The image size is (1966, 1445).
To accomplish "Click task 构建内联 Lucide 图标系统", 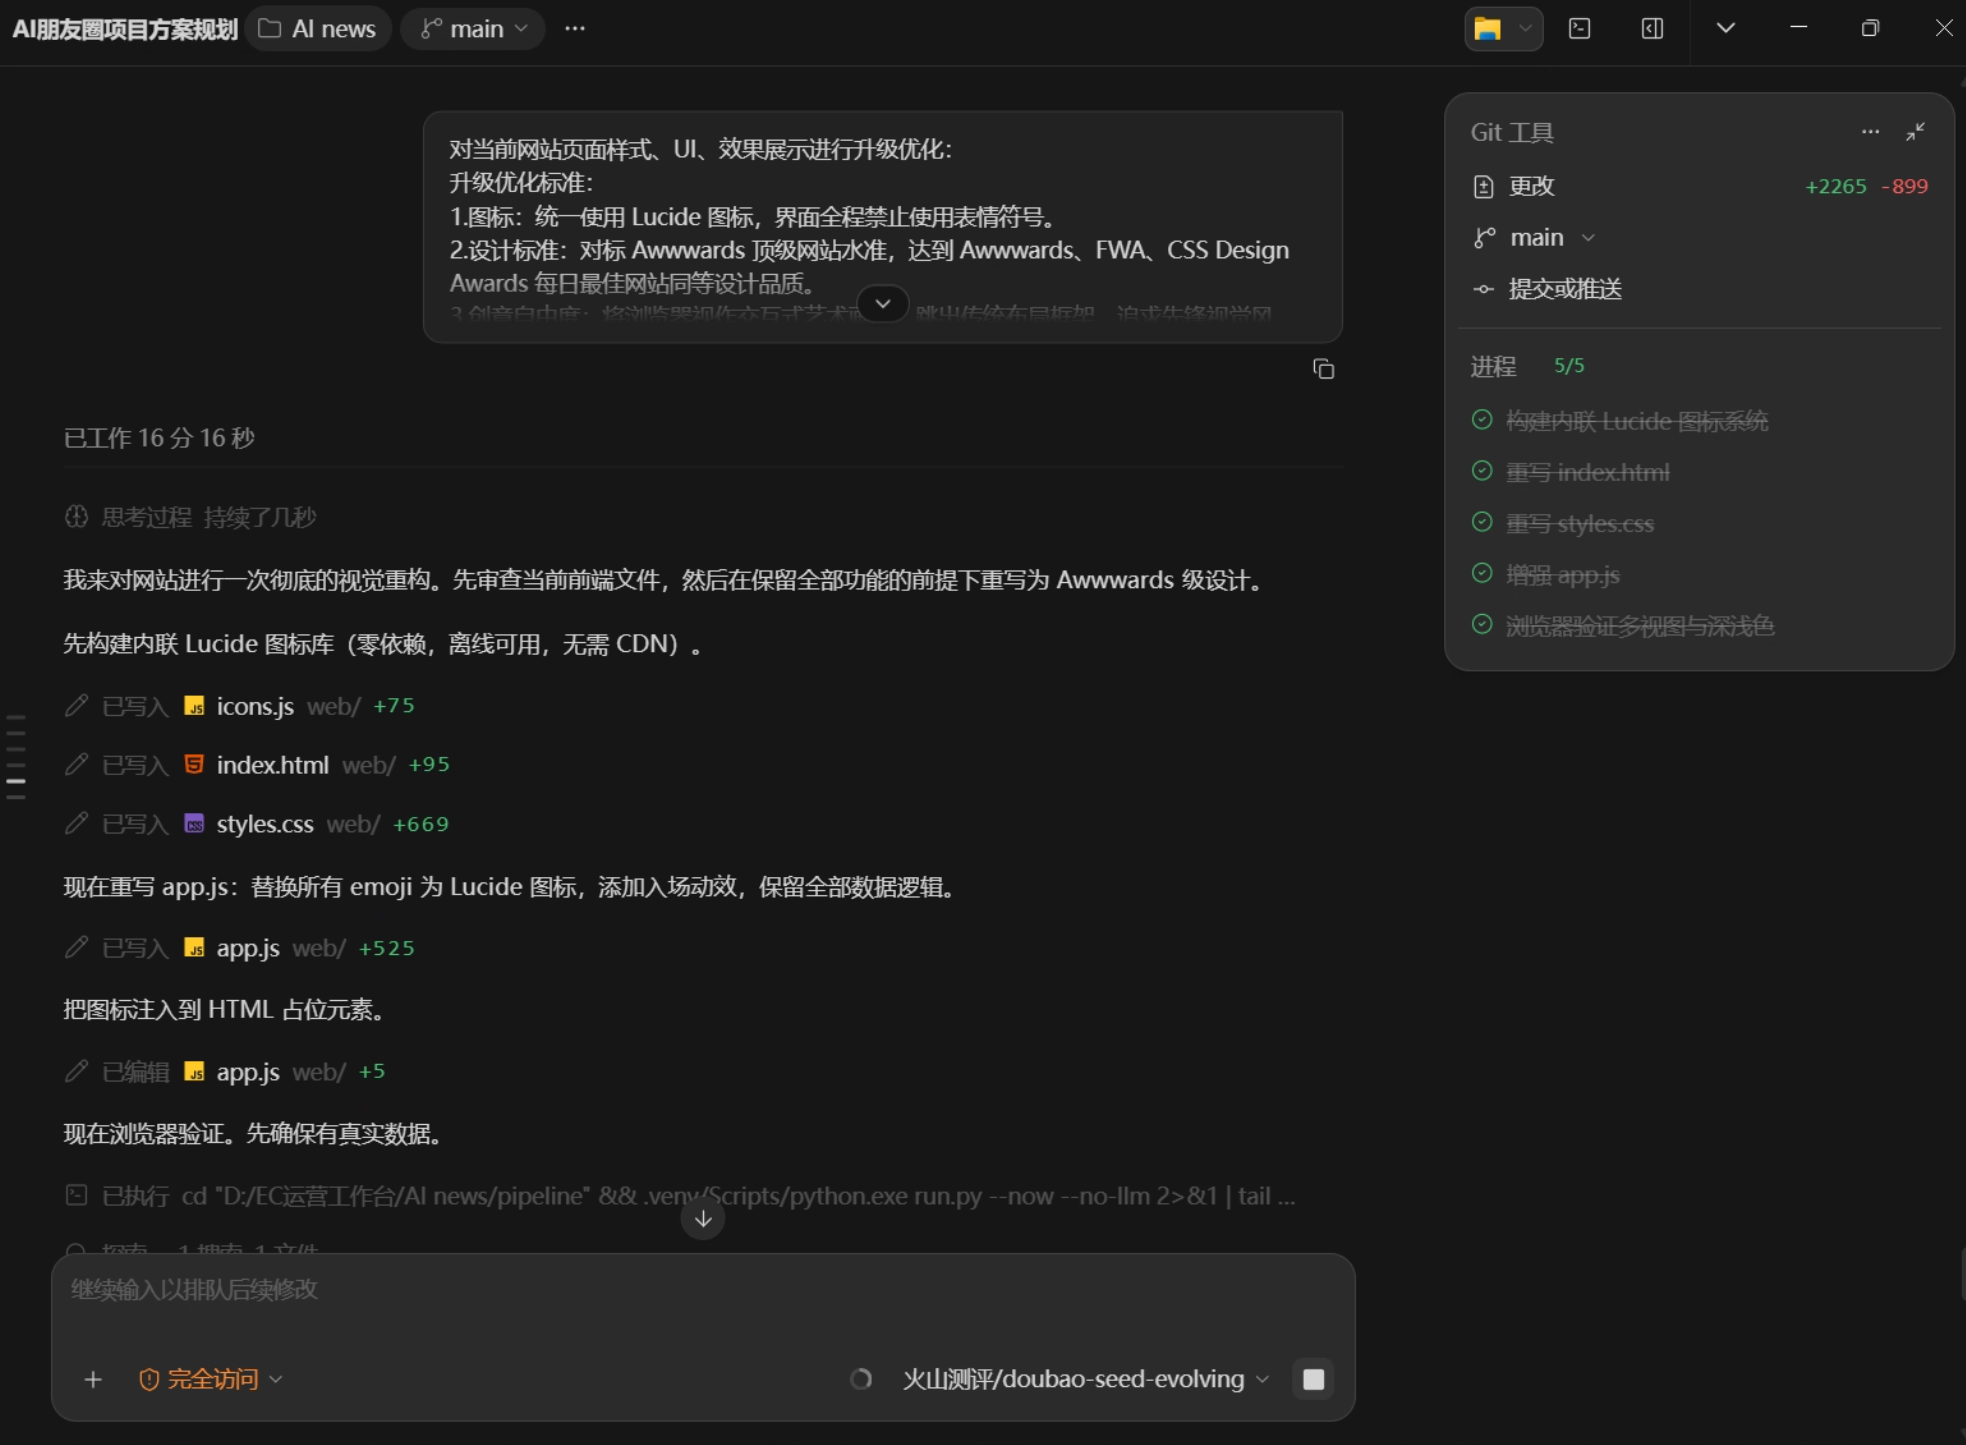I will pyautogui.click(x=1637, y=421).
